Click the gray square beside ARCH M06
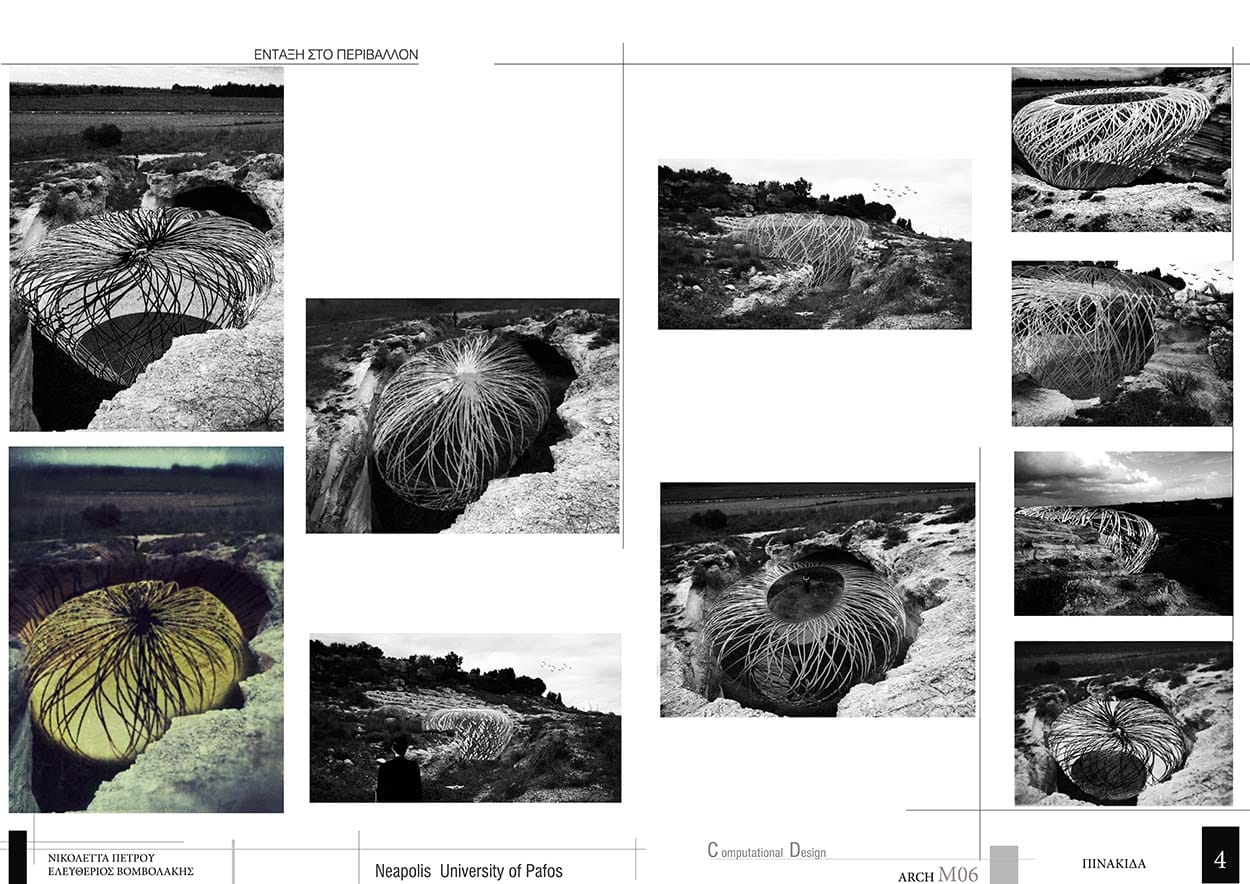1250x884 pixels. point(1004,864)
